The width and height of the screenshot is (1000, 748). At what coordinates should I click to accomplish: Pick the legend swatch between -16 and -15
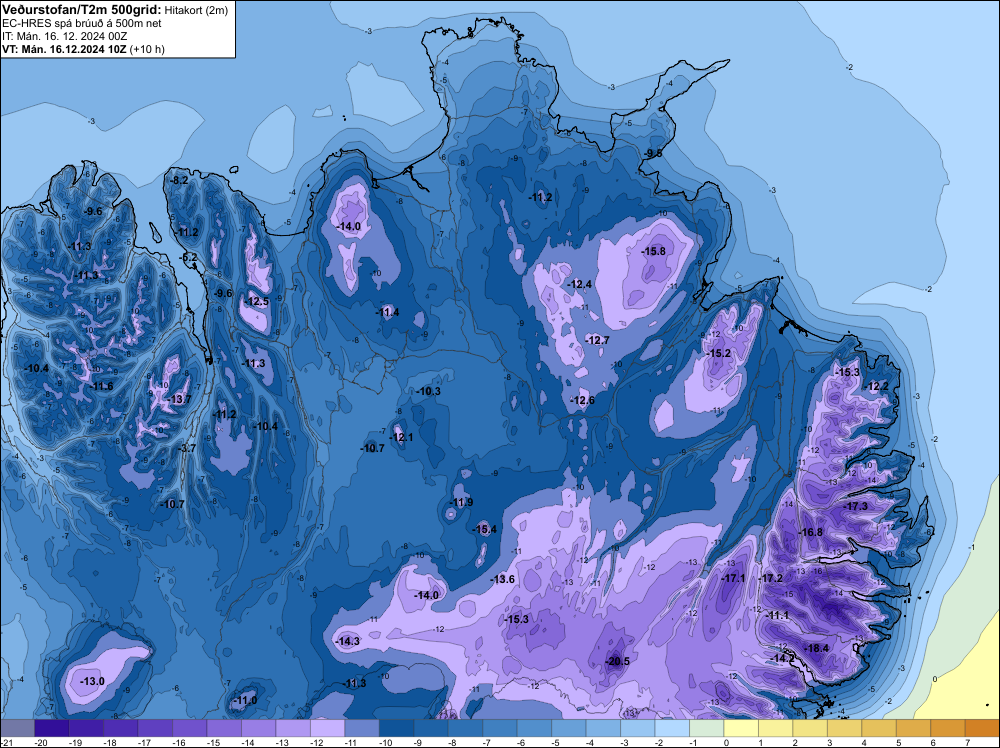pos(189,728)
